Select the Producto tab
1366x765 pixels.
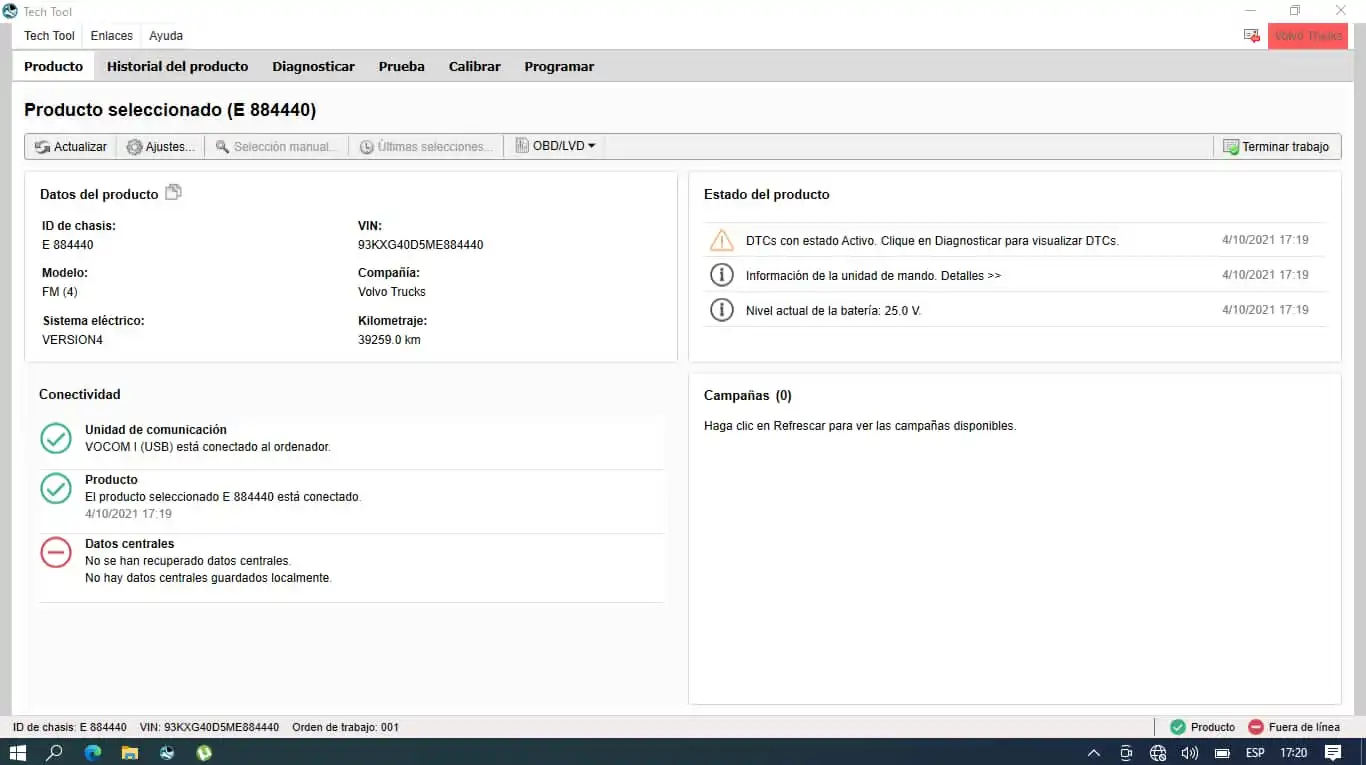[54, 66]
